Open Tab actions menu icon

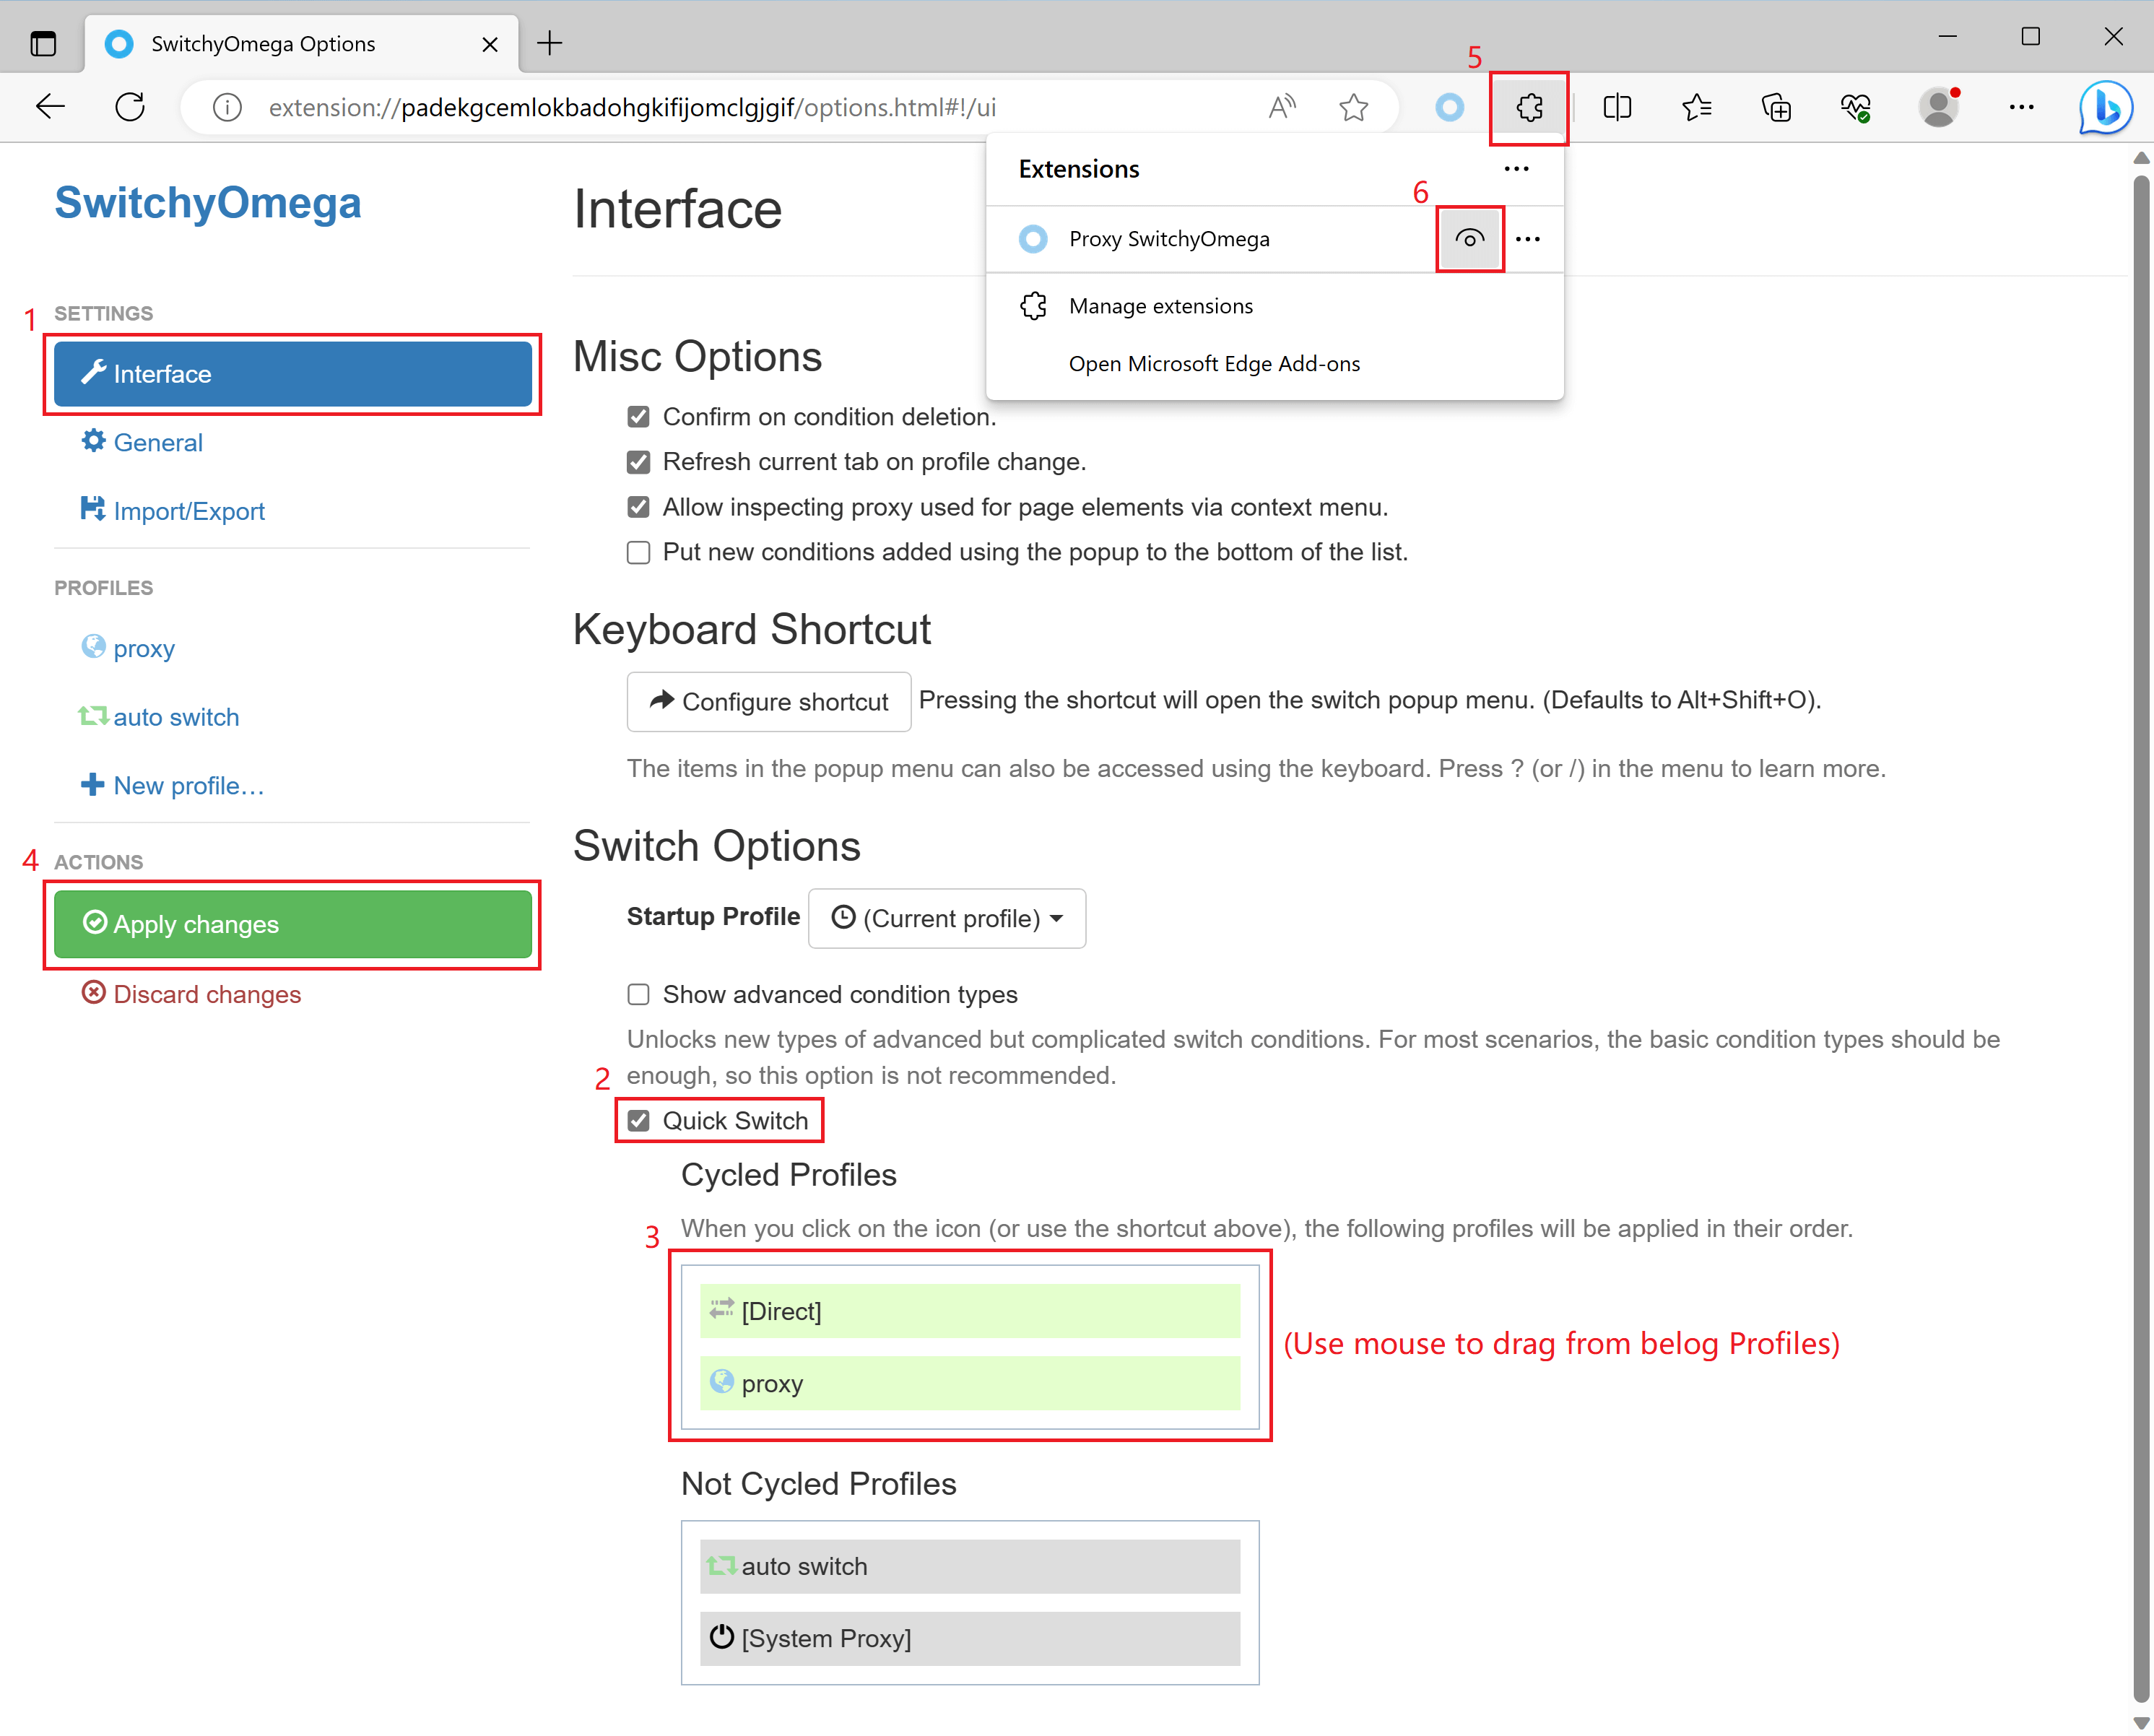coord(43,43)
